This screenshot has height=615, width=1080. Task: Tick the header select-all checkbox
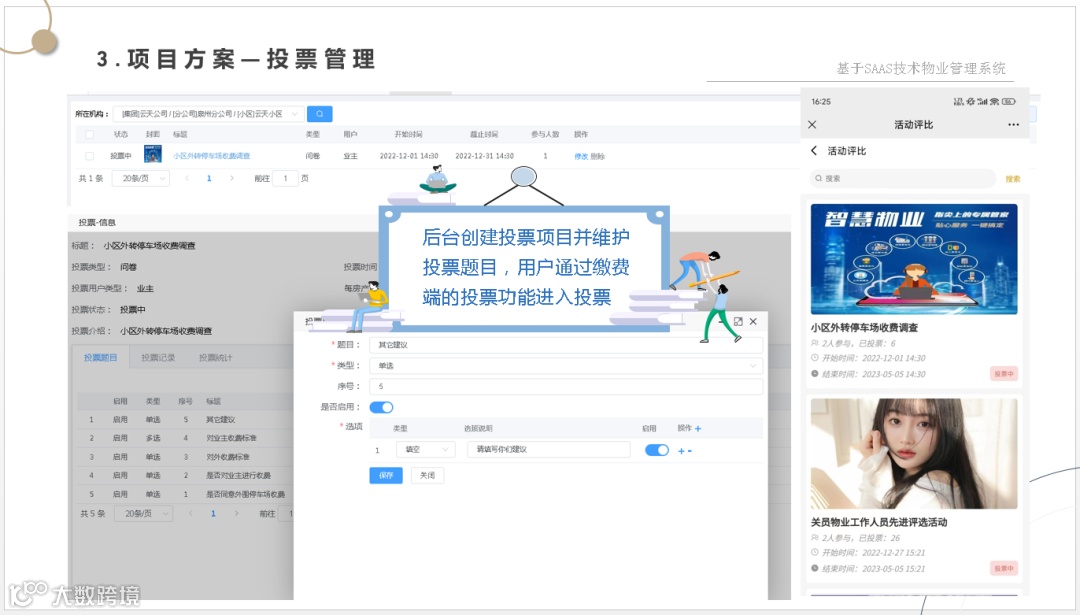89,134
